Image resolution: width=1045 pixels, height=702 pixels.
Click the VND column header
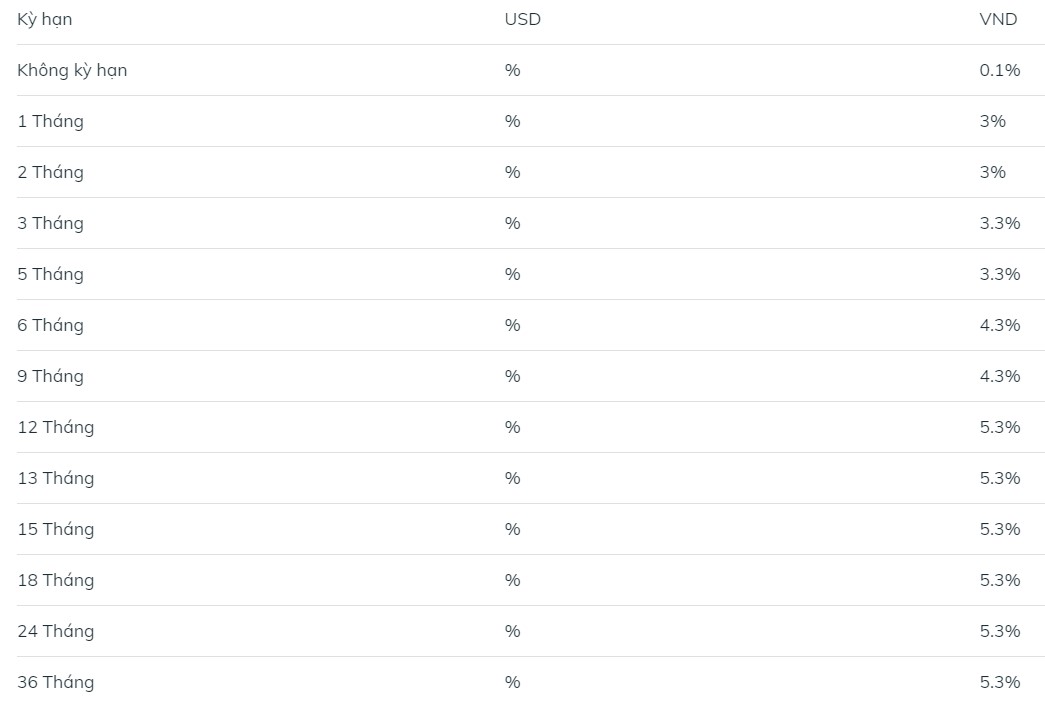pos(998,19)
